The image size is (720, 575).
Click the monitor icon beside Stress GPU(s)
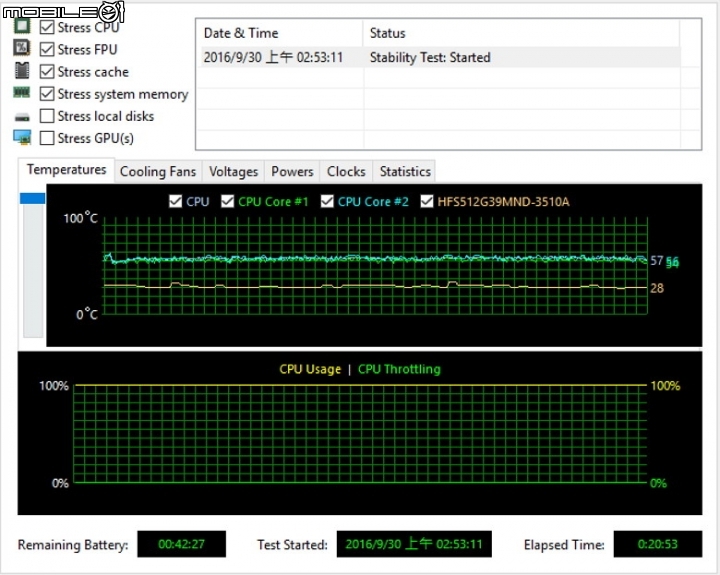22,137
